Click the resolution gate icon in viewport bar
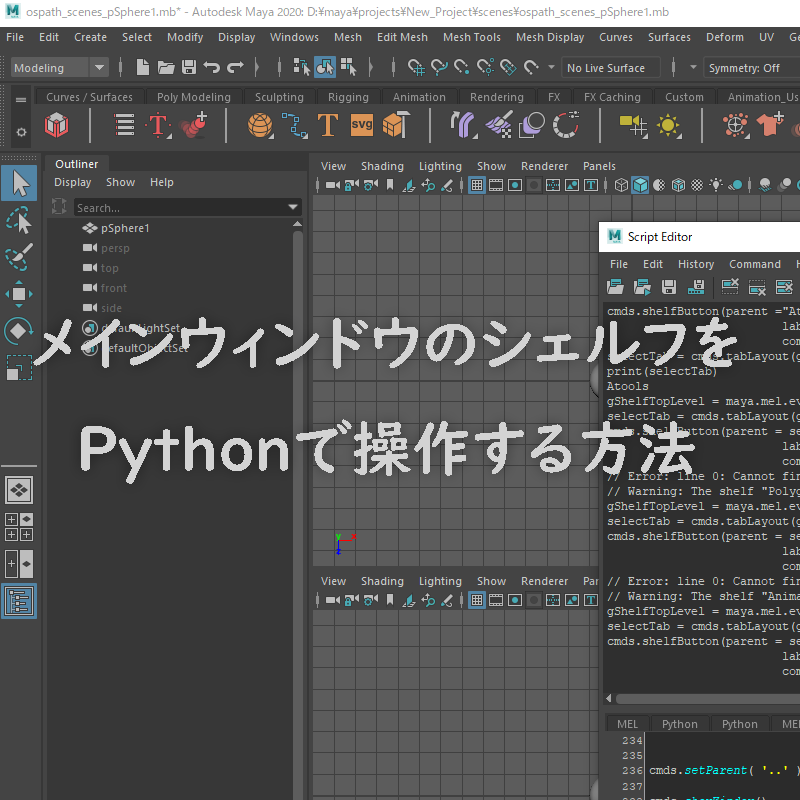 pos(515,186)
